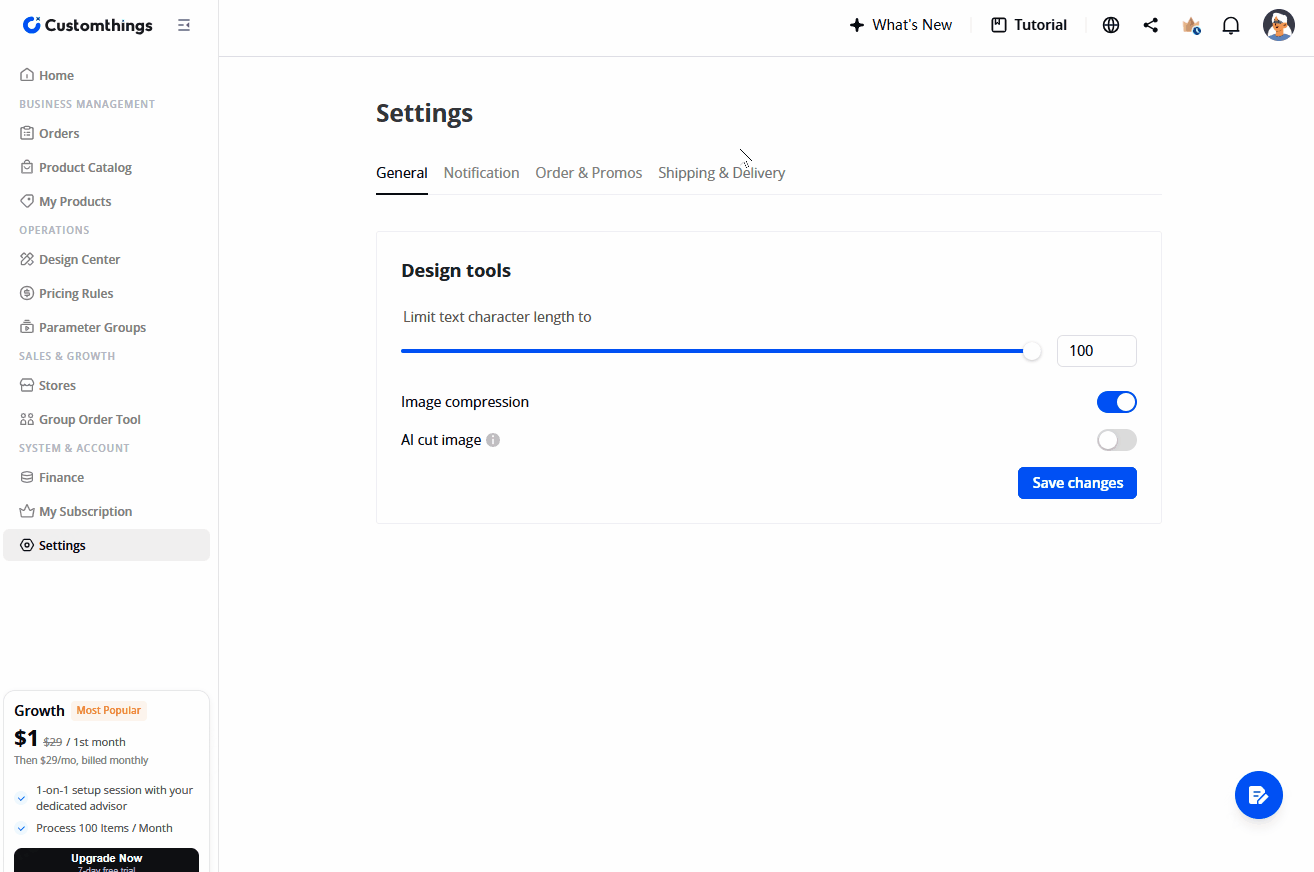
Task: Click the Most Popular badge
Action: 109,711
